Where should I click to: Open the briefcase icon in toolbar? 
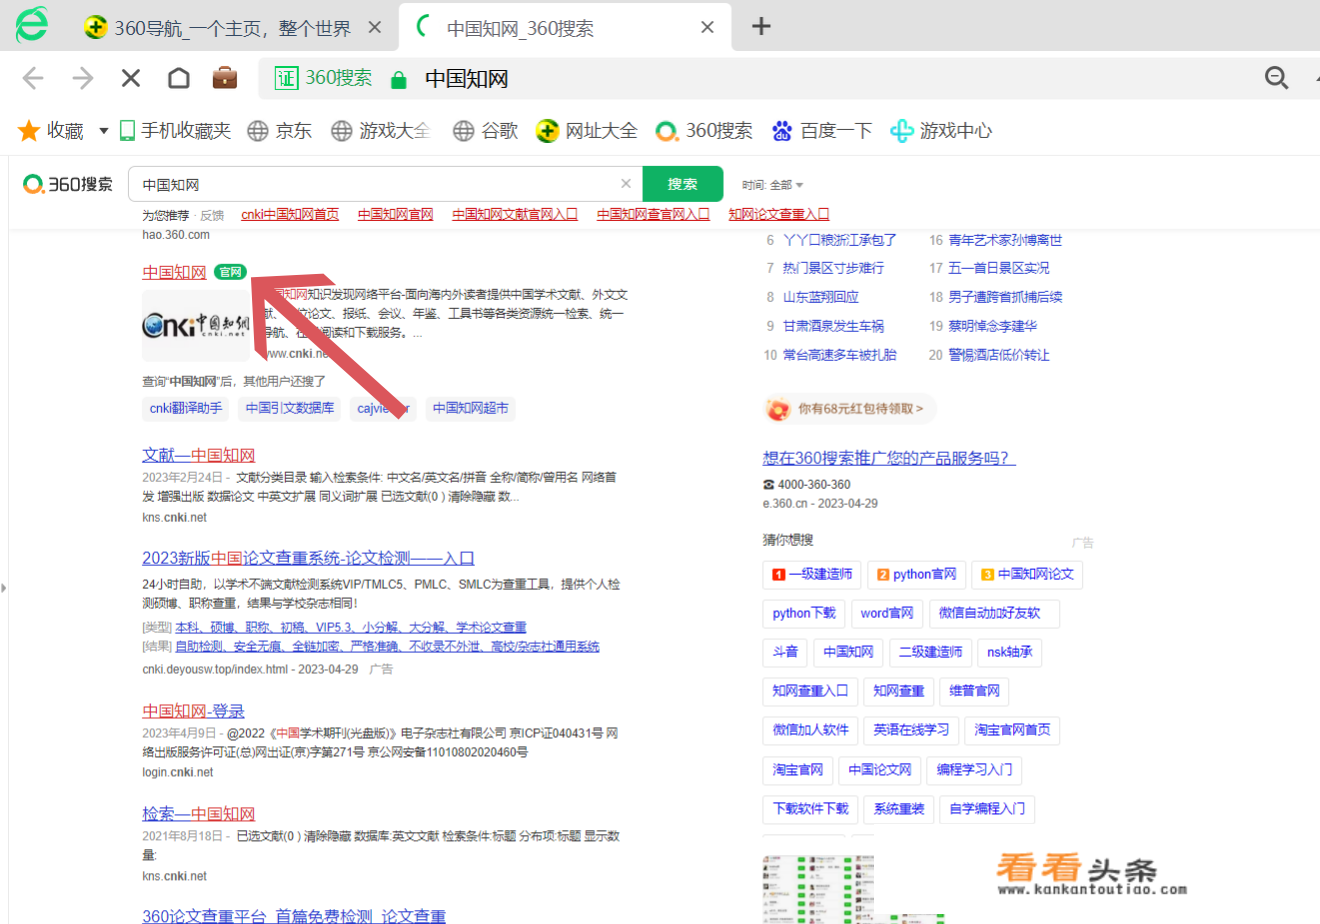[x=225, y=77]
